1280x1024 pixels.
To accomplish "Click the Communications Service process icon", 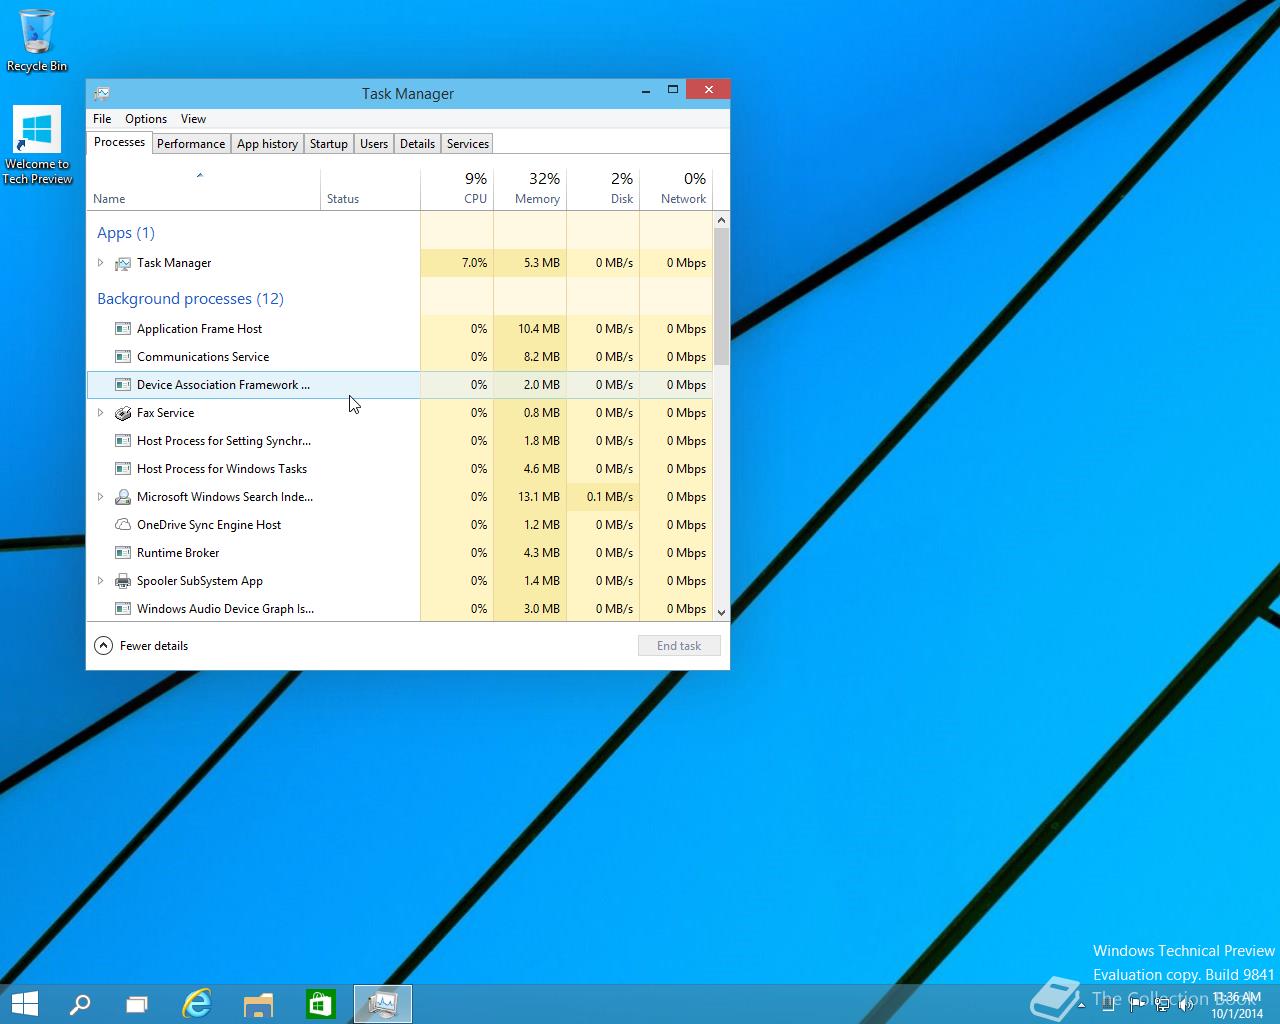I will (x=123, y=357).
